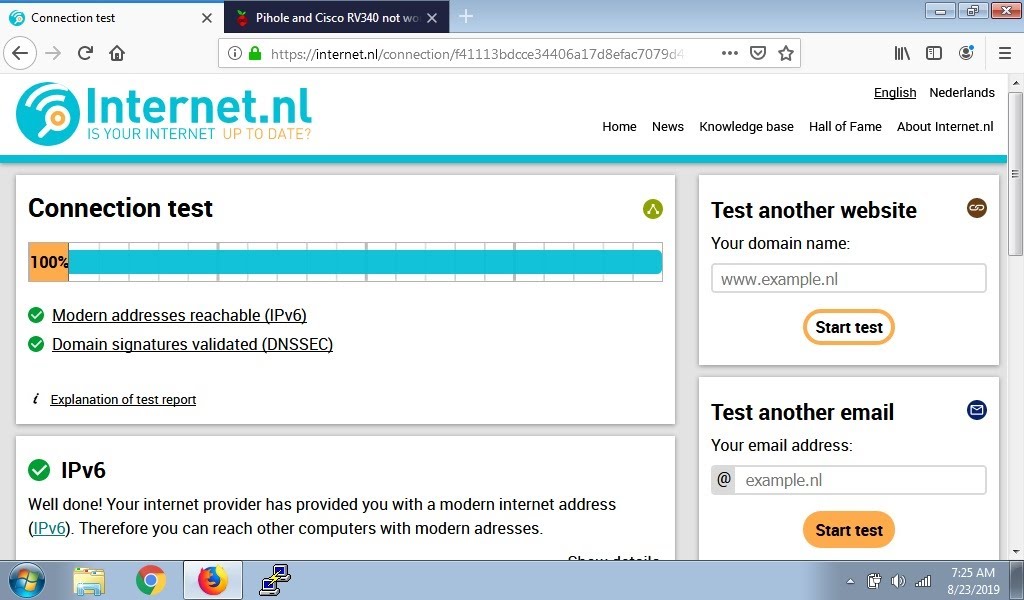Open Modern addresses reachable (IPv6) link
Viewport: 1024px width, 600px height.
click(x=179, y=315)
